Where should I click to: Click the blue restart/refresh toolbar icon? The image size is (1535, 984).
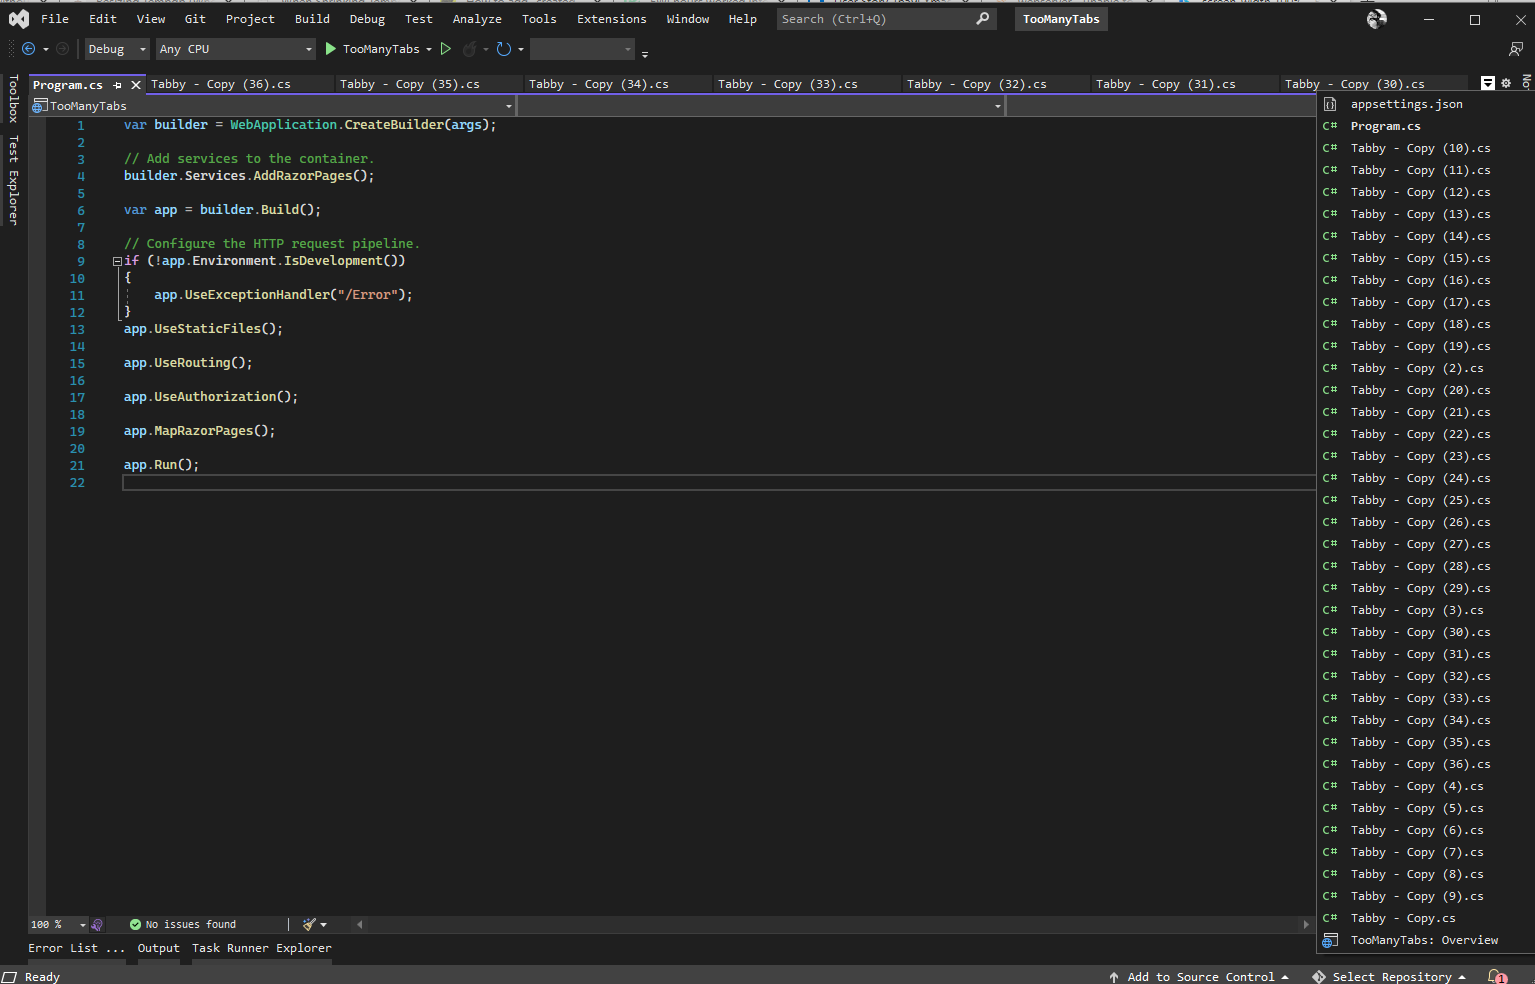pyautogui.click(x=503, y=49)
